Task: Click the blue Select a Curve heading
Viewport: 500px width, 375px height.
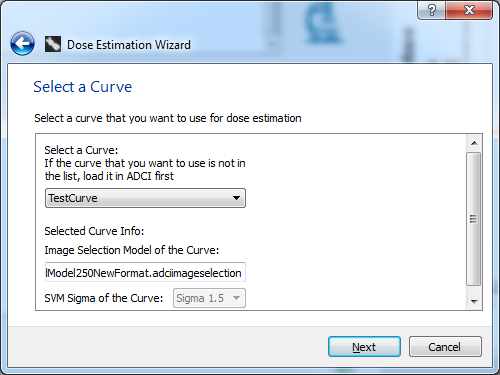Action: click(83, 87)
